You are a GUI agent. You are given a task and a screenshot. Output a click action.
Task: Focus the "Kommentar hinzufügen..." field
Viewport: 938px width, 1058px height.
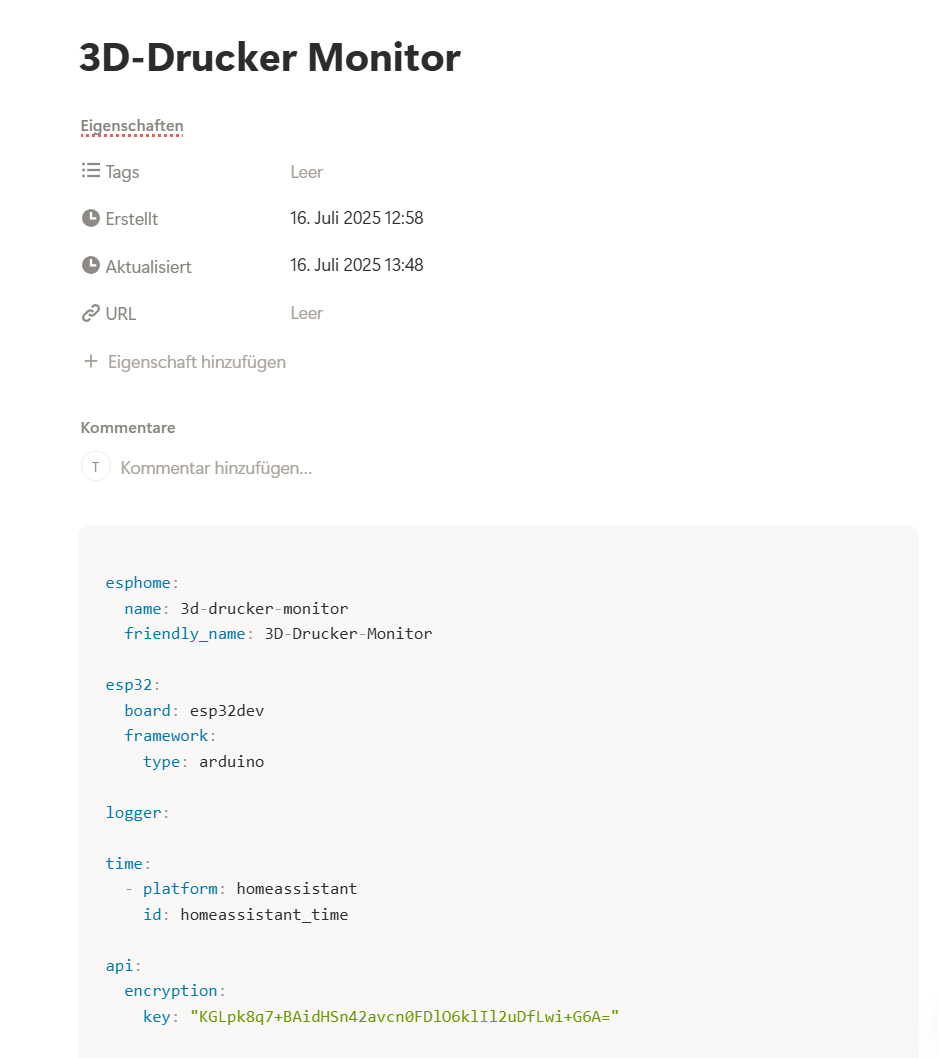(x=216, y=468)
